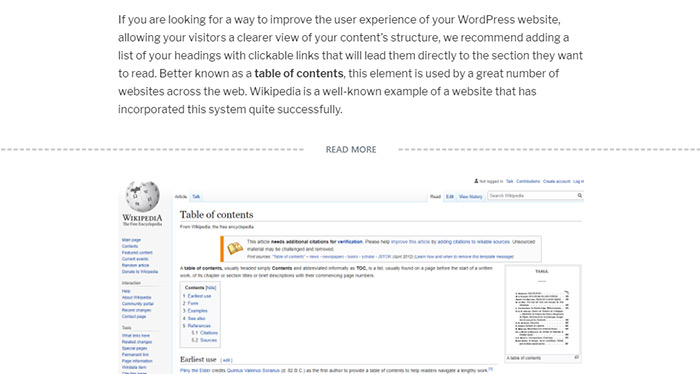The image size is (700, 374).
Task: Click the enlarge icon under the TABLE thumbnail
Action: point(576,357)
